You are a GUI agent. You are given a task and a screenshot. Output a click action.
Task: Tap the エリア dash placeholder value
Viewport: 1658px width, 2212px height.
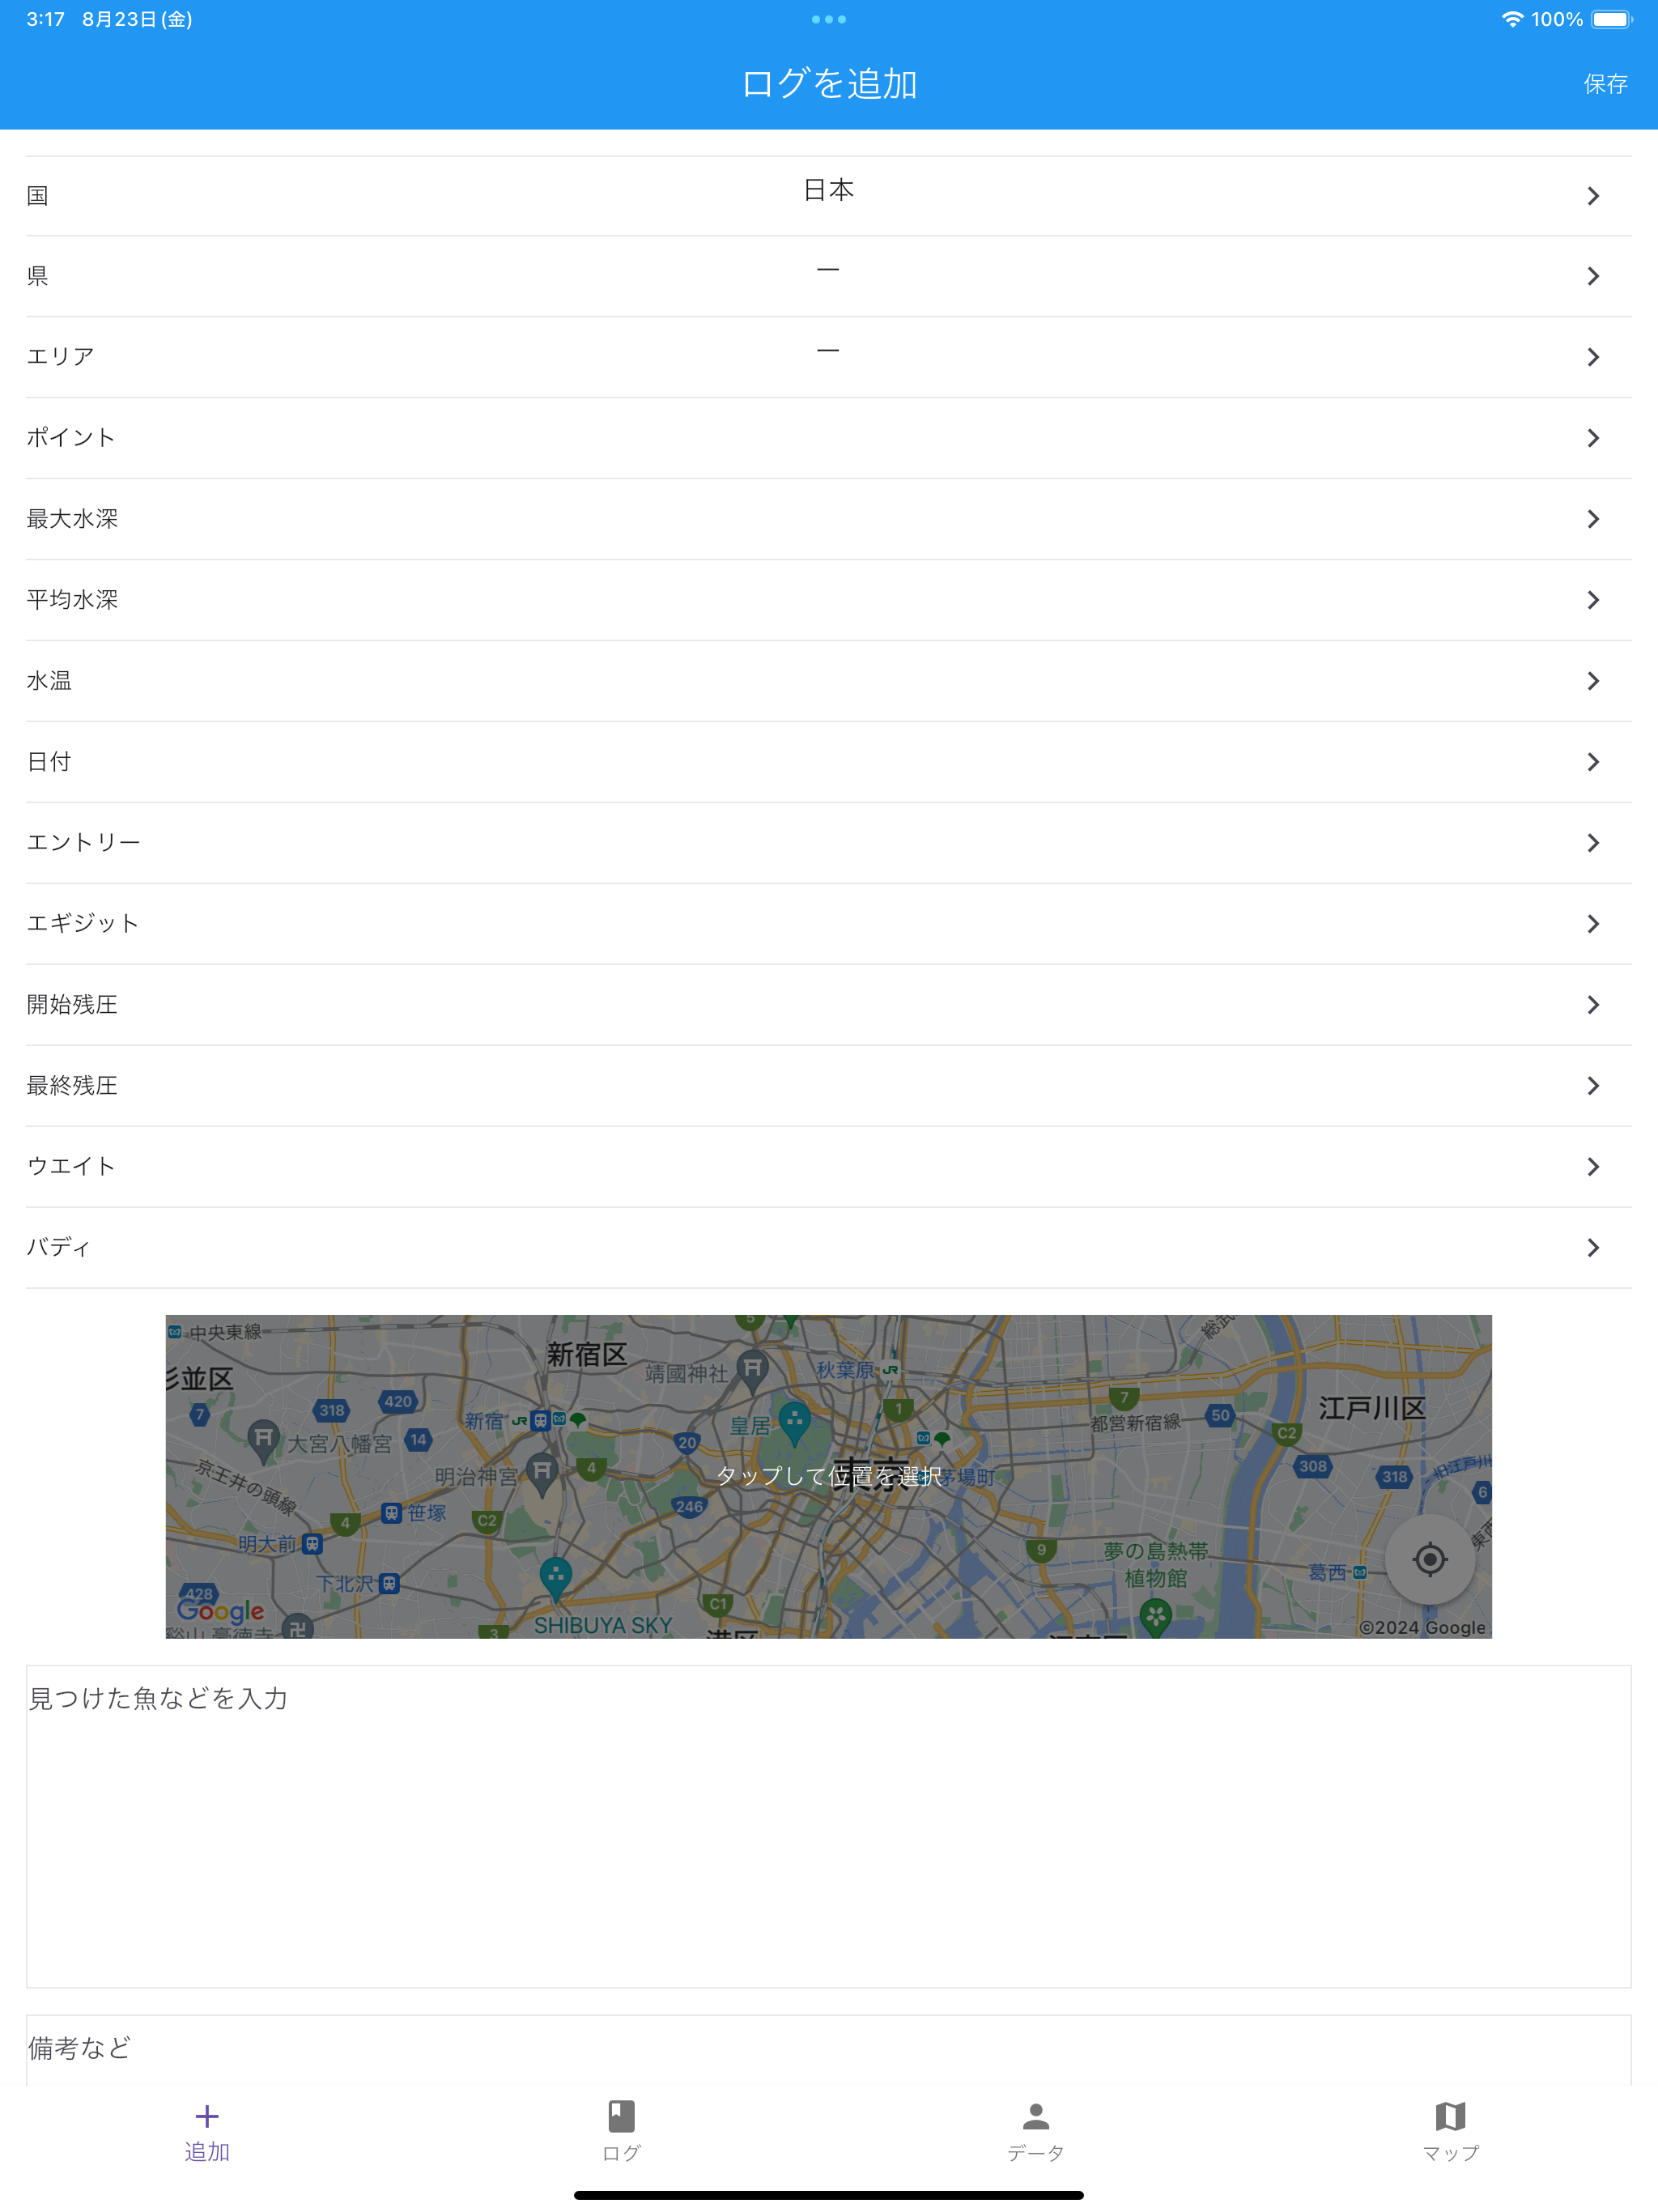pyautogui.click(x=828, y=351)
